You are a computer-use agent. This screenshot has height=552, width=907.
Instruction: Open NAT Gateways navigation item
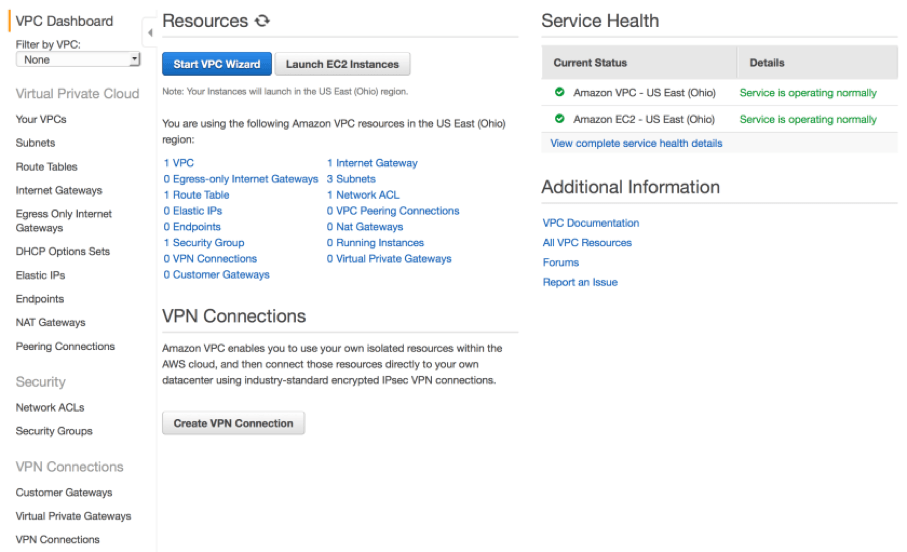tap(50, 322)
